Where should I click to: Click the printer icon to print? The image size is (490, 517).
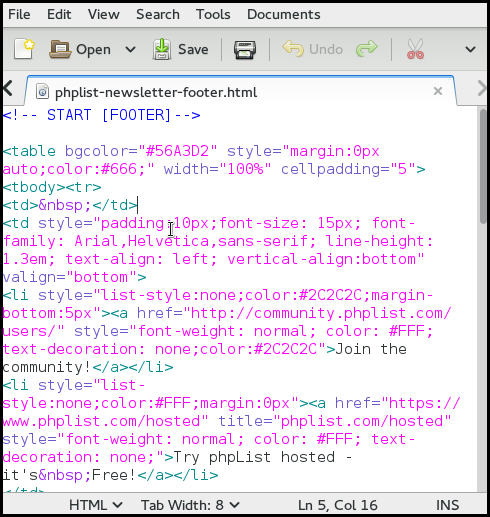(245, 50)
